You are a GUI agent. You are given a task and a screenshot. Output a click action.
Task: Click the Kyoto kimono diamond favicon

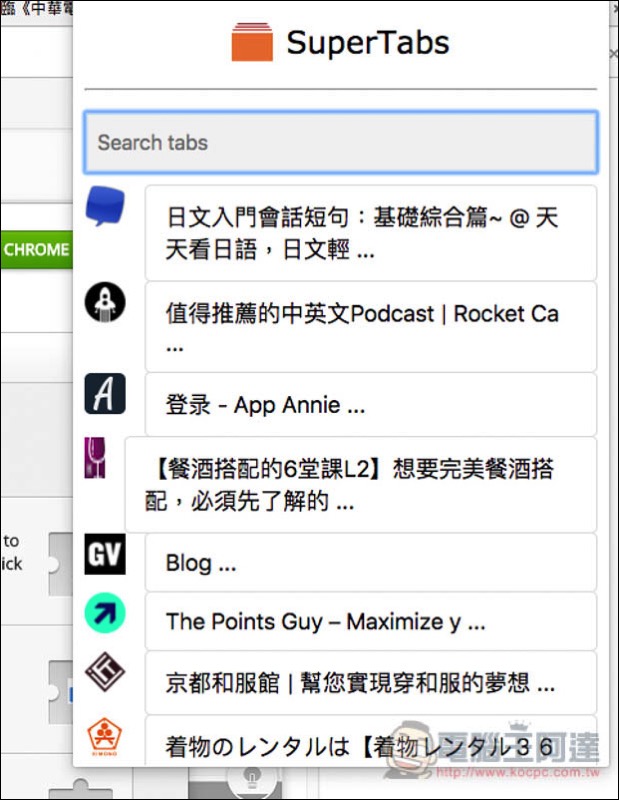coord(105,671)
